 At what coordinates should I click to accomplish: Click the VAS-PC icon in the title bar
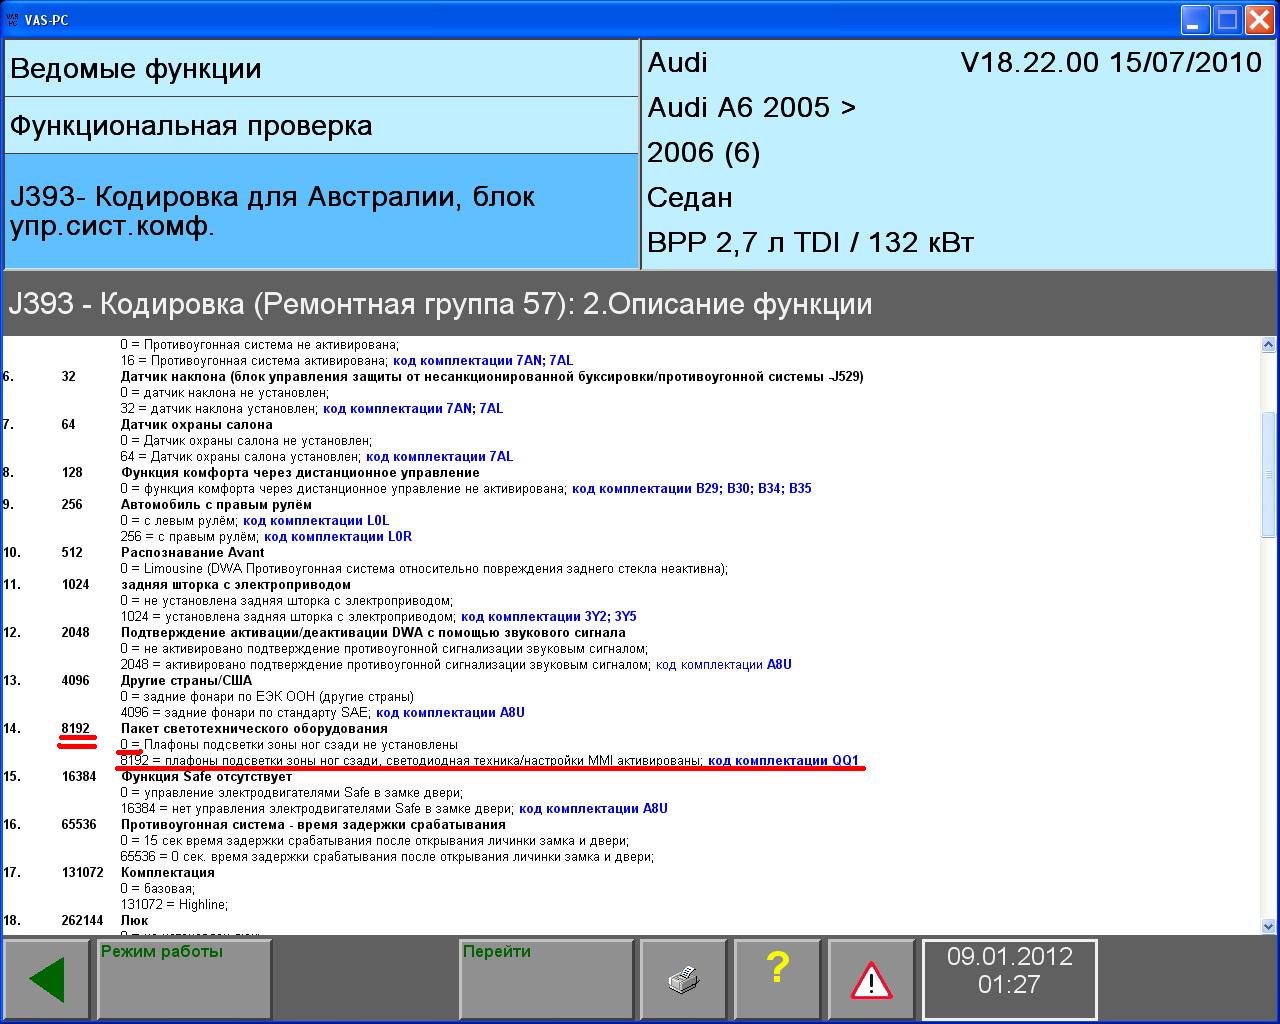(x=12, y=19)
